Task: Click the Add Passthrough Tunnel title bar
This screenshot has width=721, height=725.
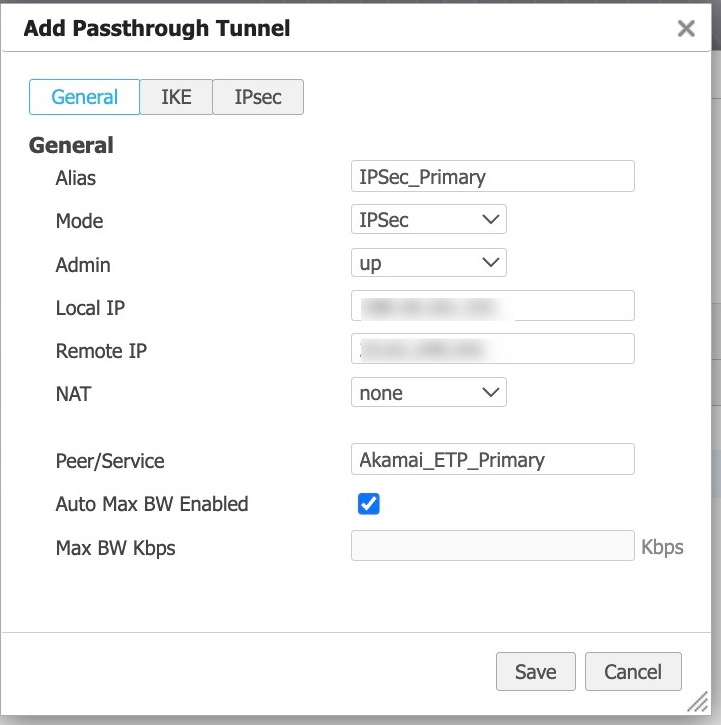Action: click(300, 28)
